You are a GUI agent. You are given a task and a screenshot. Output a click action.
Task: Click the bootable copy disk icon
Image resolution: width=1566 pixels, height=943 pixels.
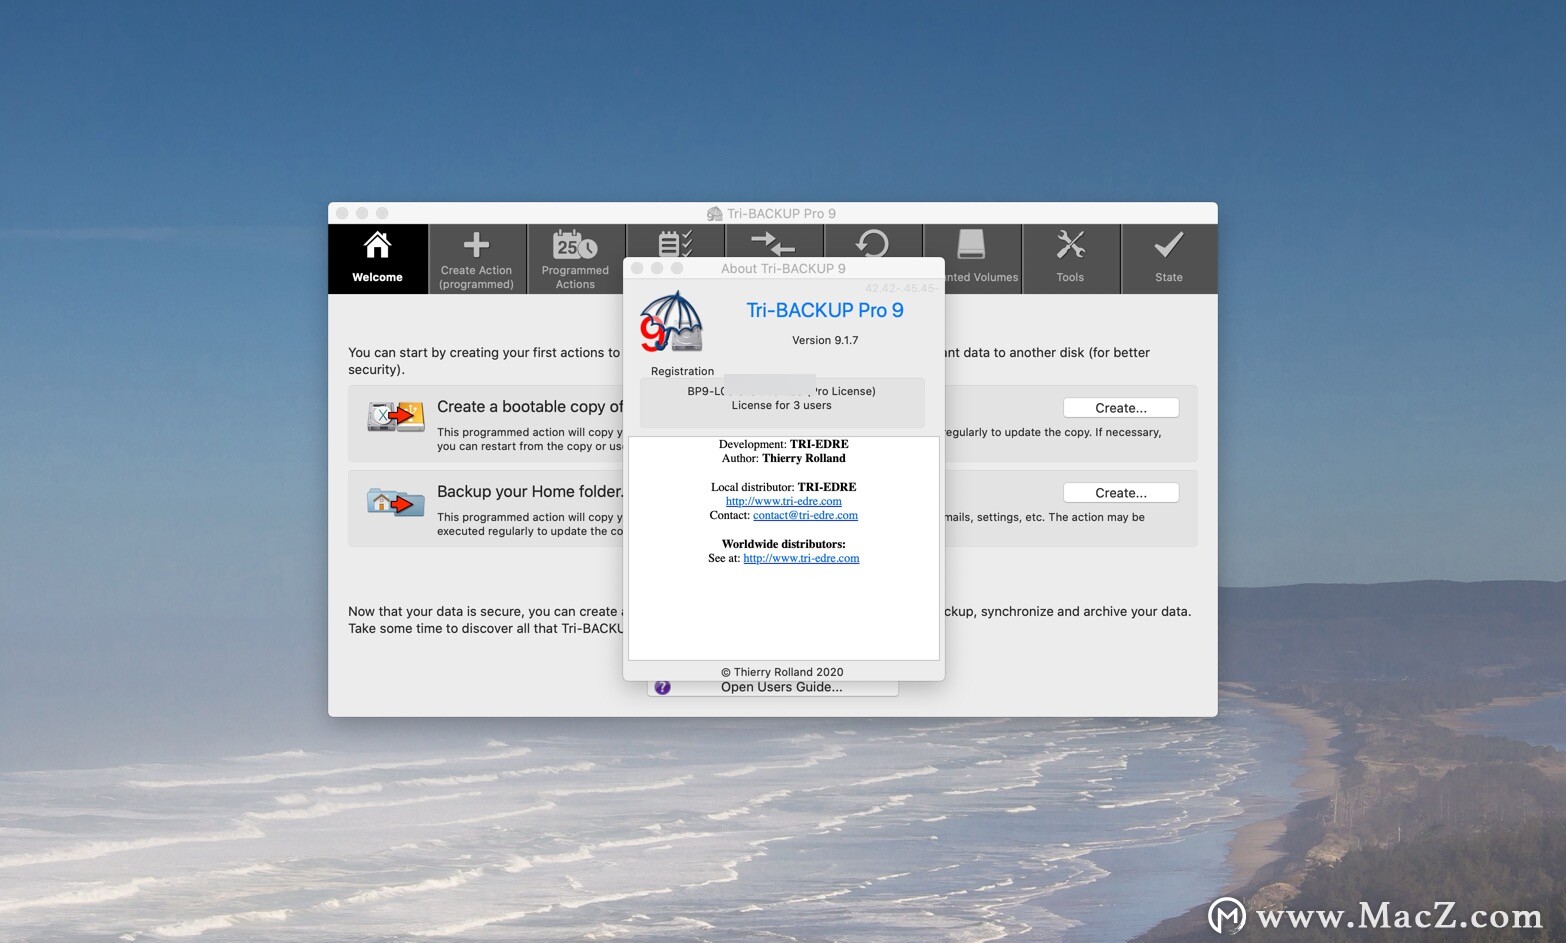(x=396, y=415)
